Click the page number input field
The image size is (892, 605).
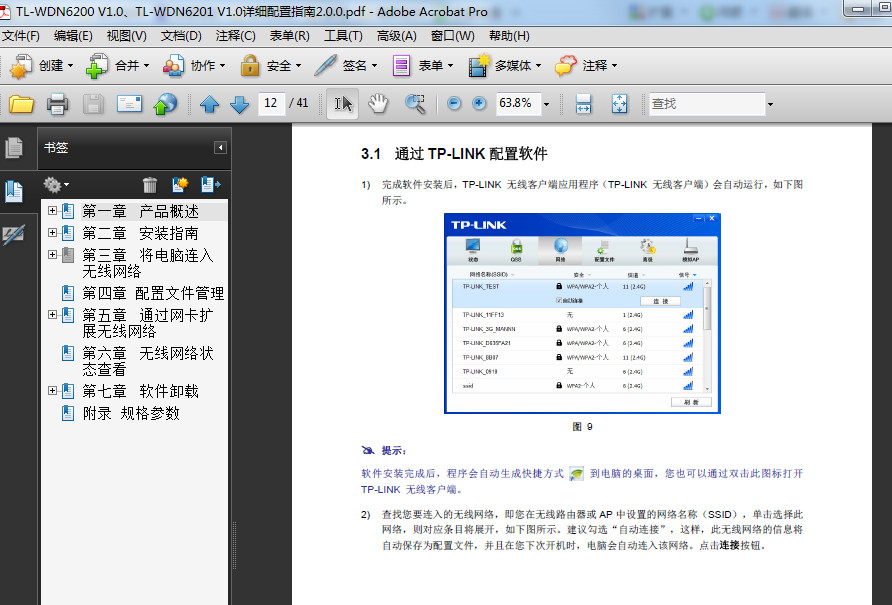pos(270,103)
